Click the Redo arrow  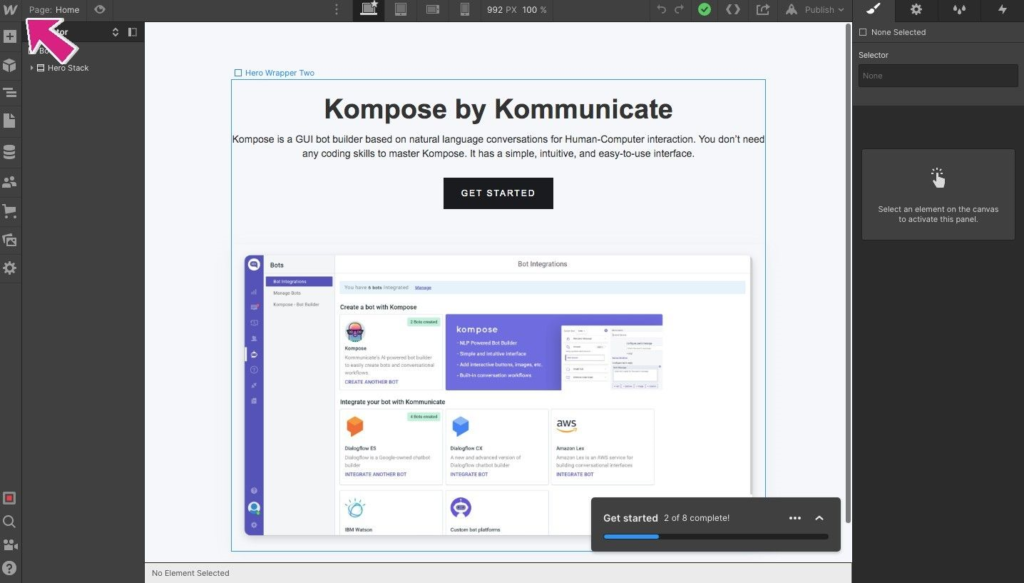coord(679,10)
